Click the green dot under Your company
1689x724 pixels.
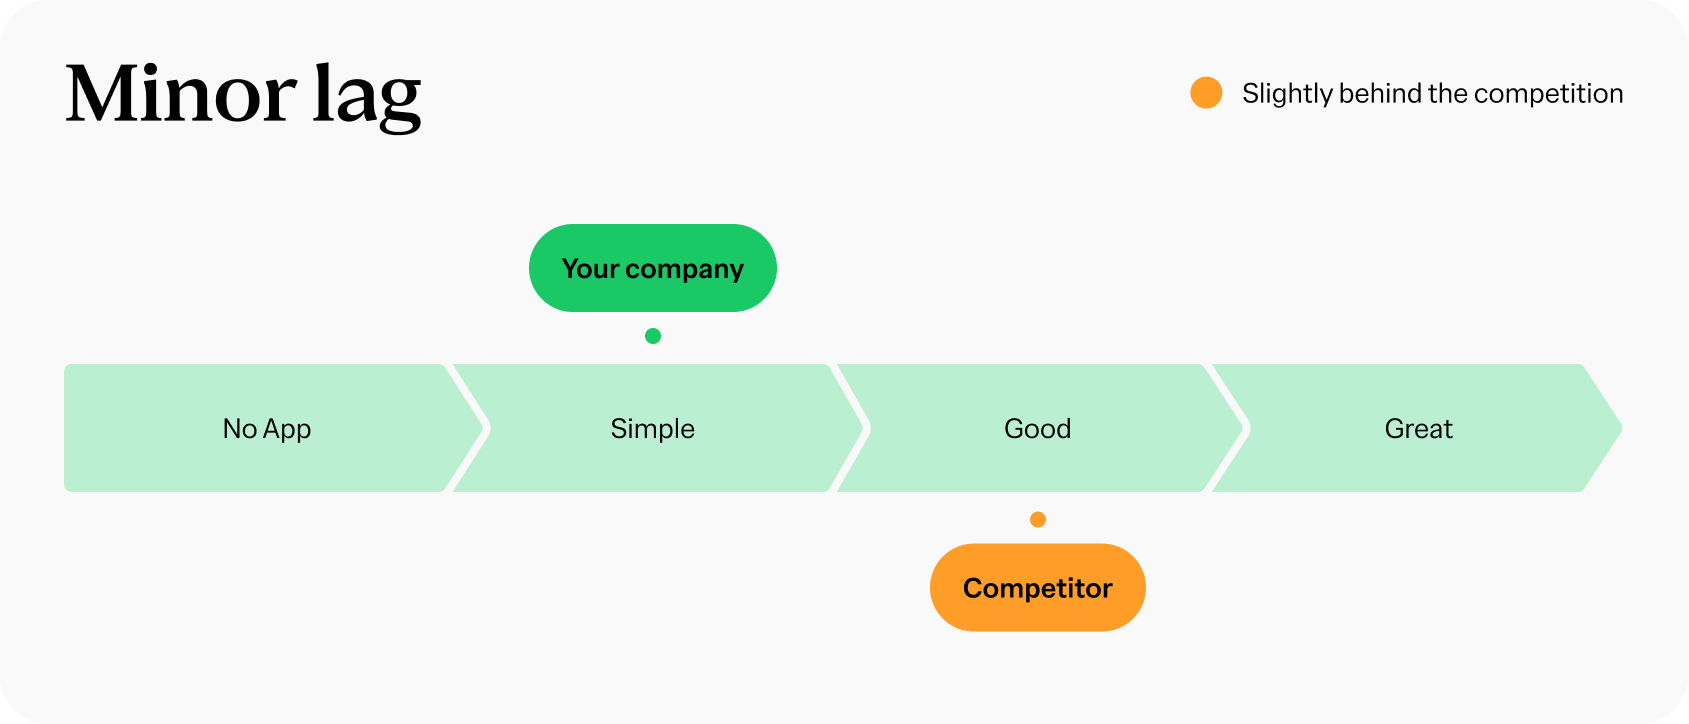[653, 336]
